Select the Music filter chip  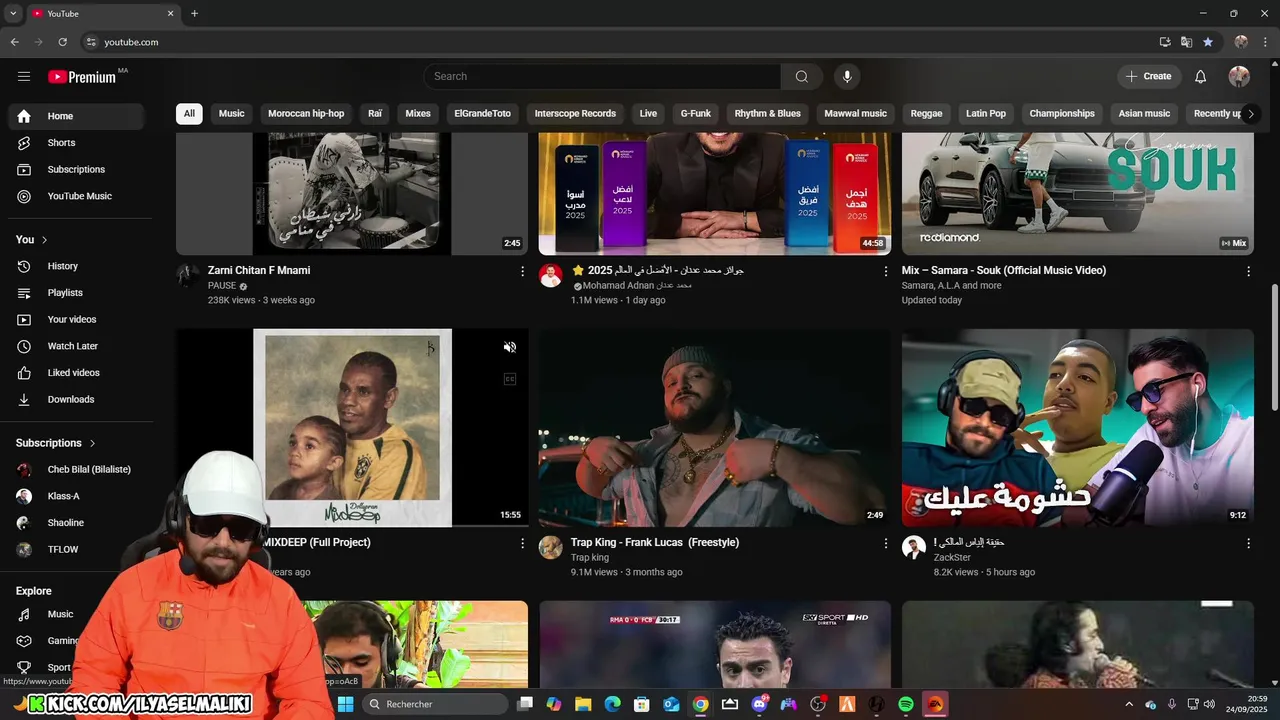pos(232,113)
